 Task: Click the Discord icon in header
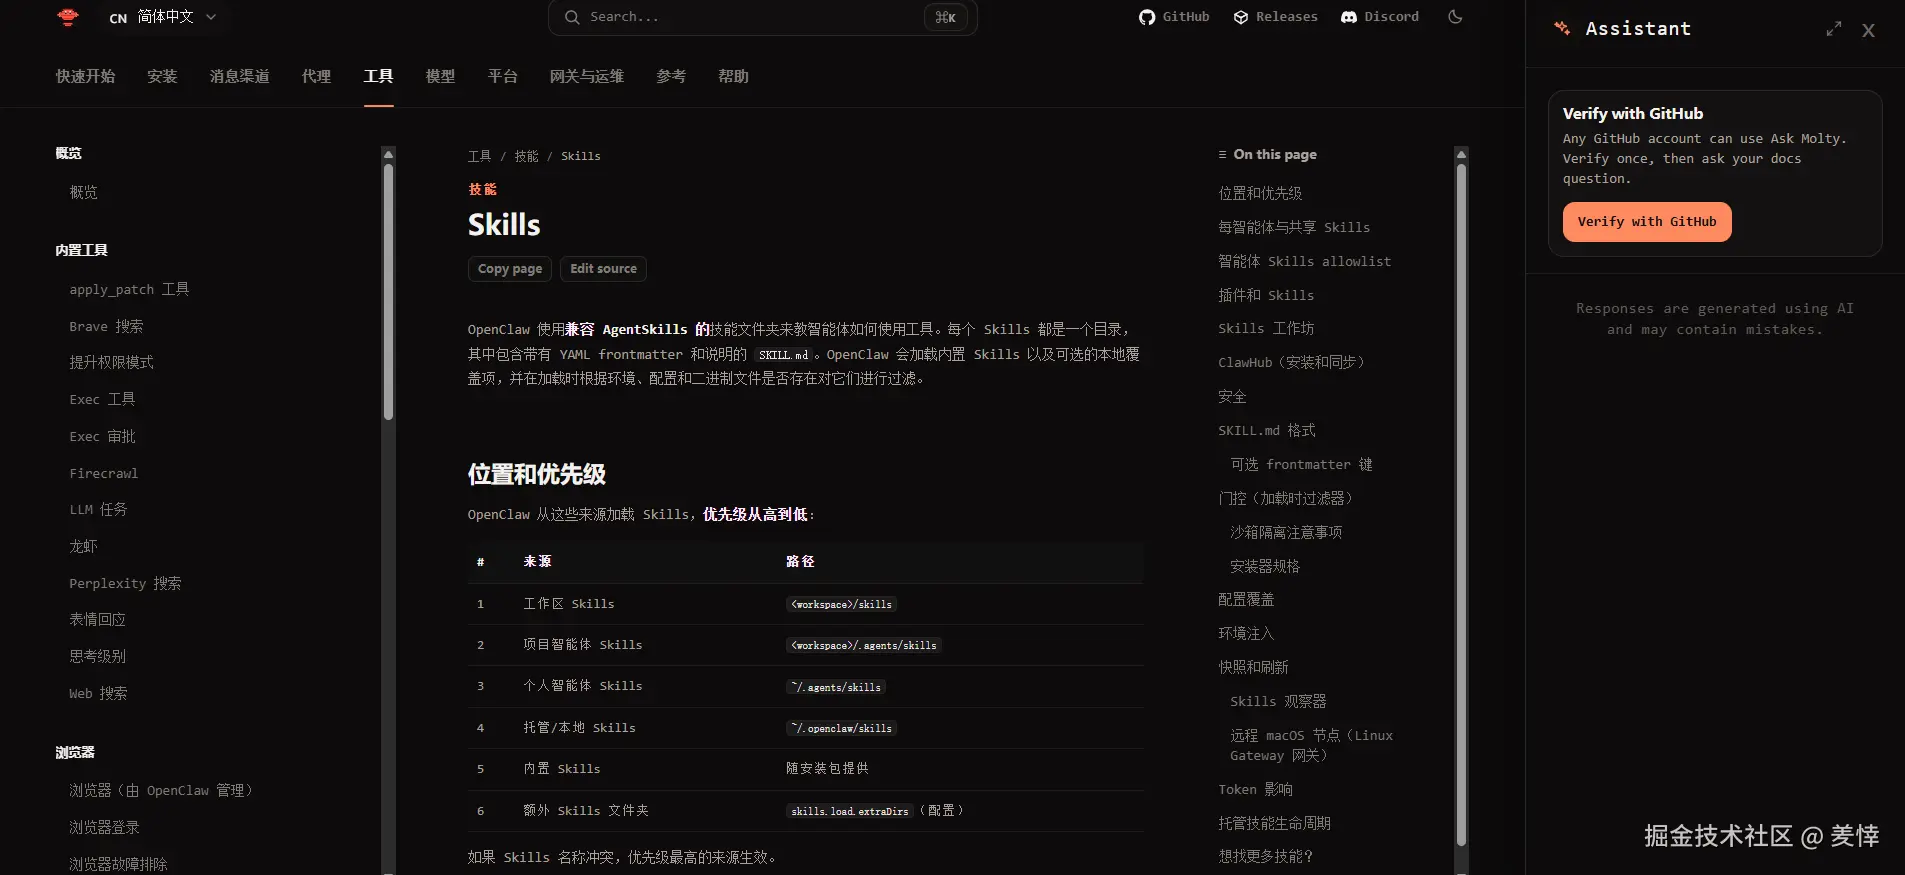[x=1349, y=17]
